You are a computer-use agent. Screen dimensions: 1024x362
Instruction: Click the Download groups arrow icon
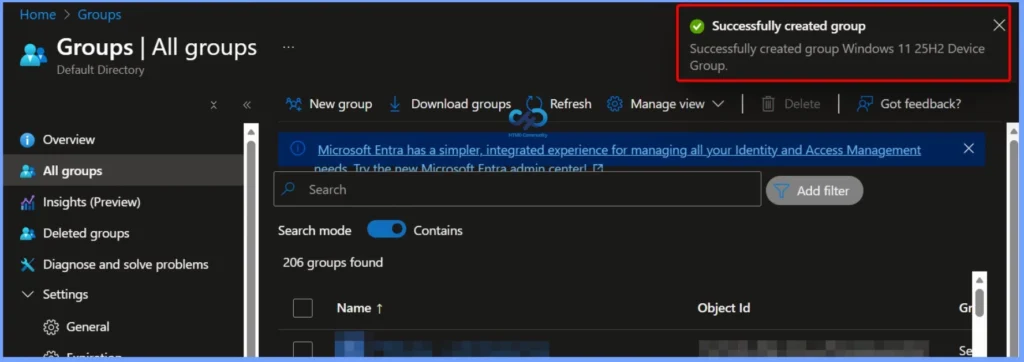395,104
